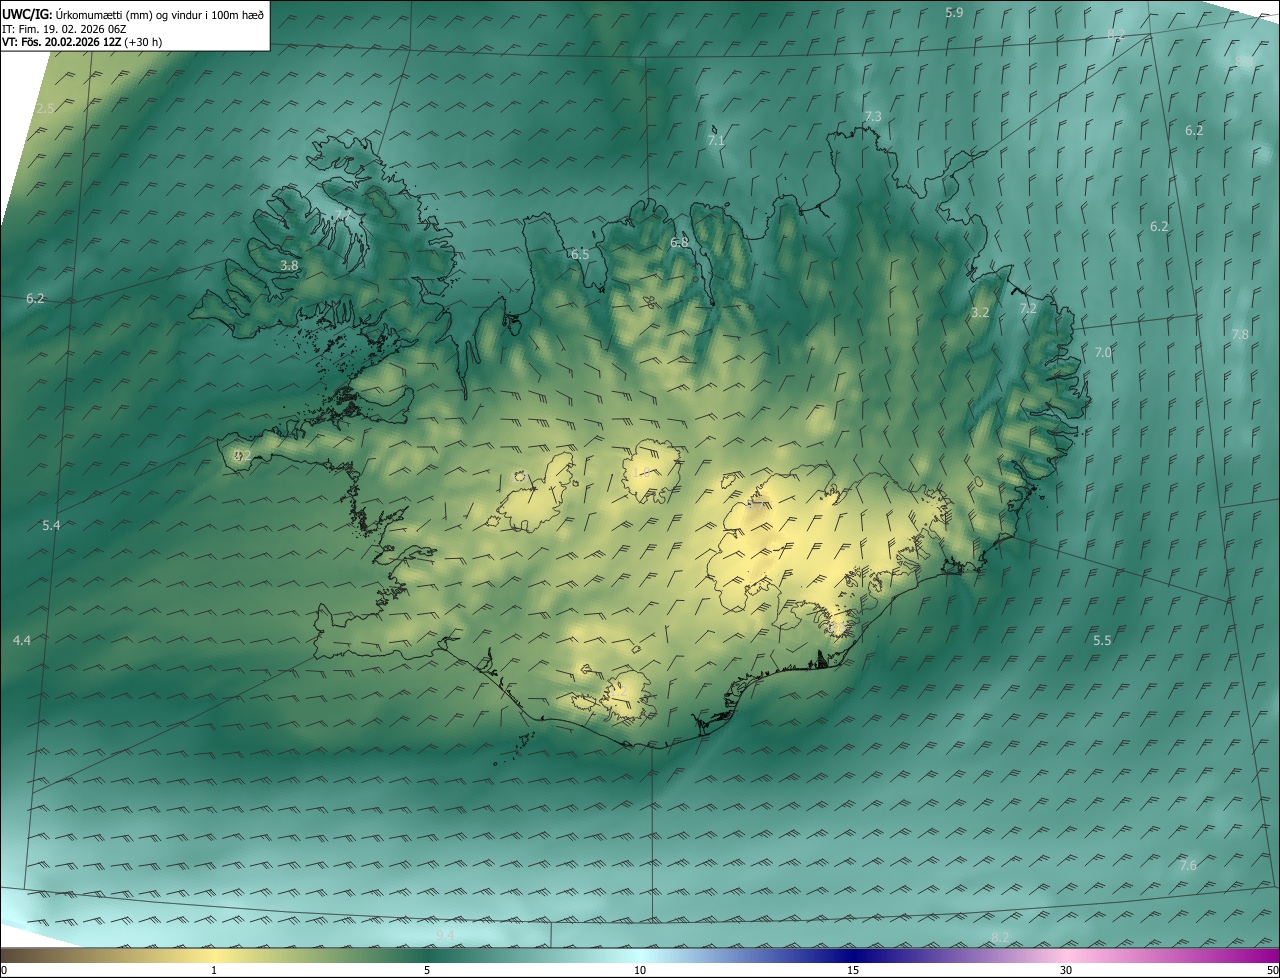Image resolution: width=1280 pixels, height=978 pixels.
Task: Click the "15" tick label on the colour scale
Action: [x=853, y=971]
